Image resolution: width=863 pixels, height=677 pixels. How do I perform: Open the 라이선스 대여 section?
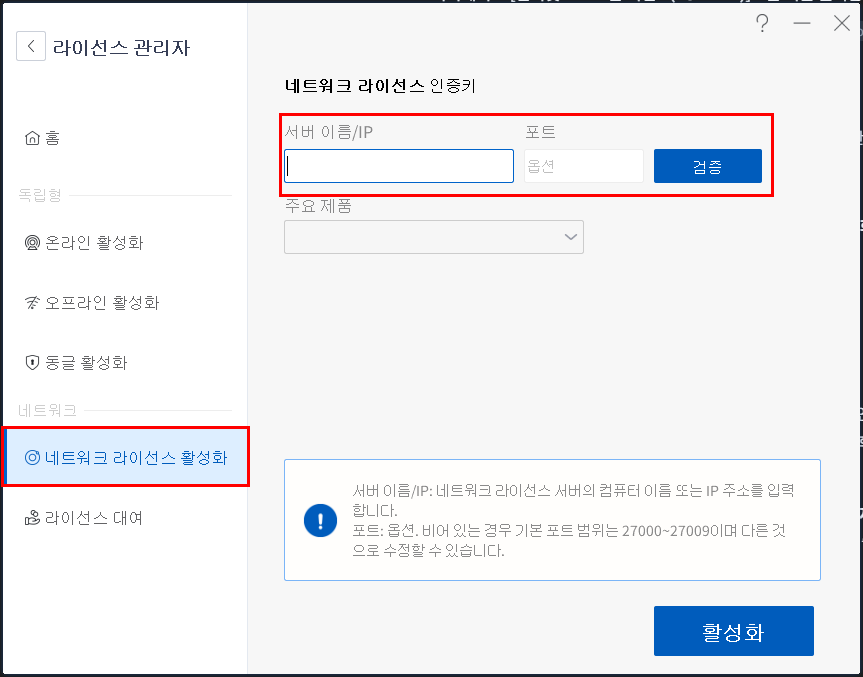tap(95, 518)
